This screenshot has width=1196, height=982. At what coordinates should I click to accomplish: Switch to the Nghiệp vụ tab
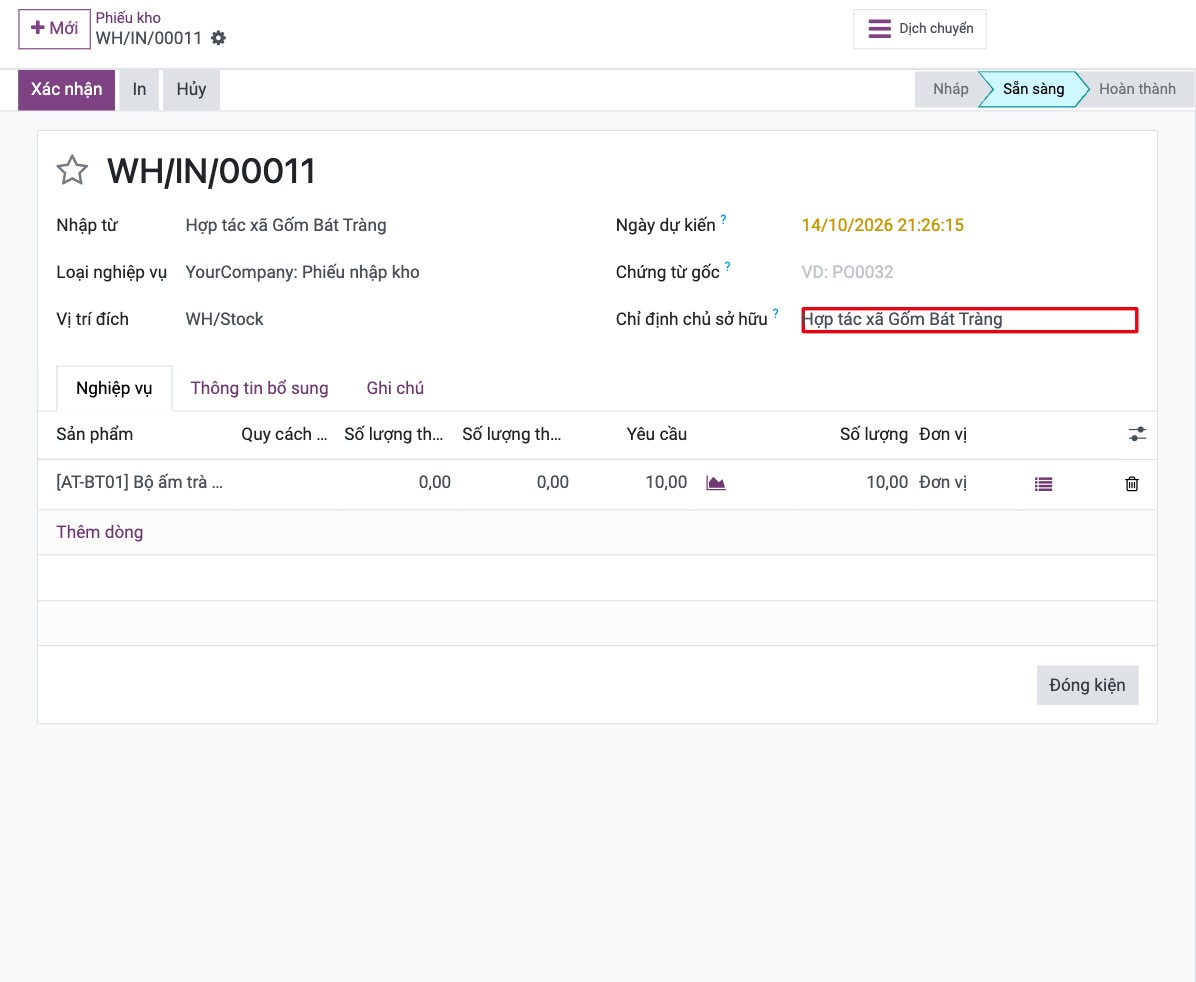pyautogui.click(x=114, y=388)
